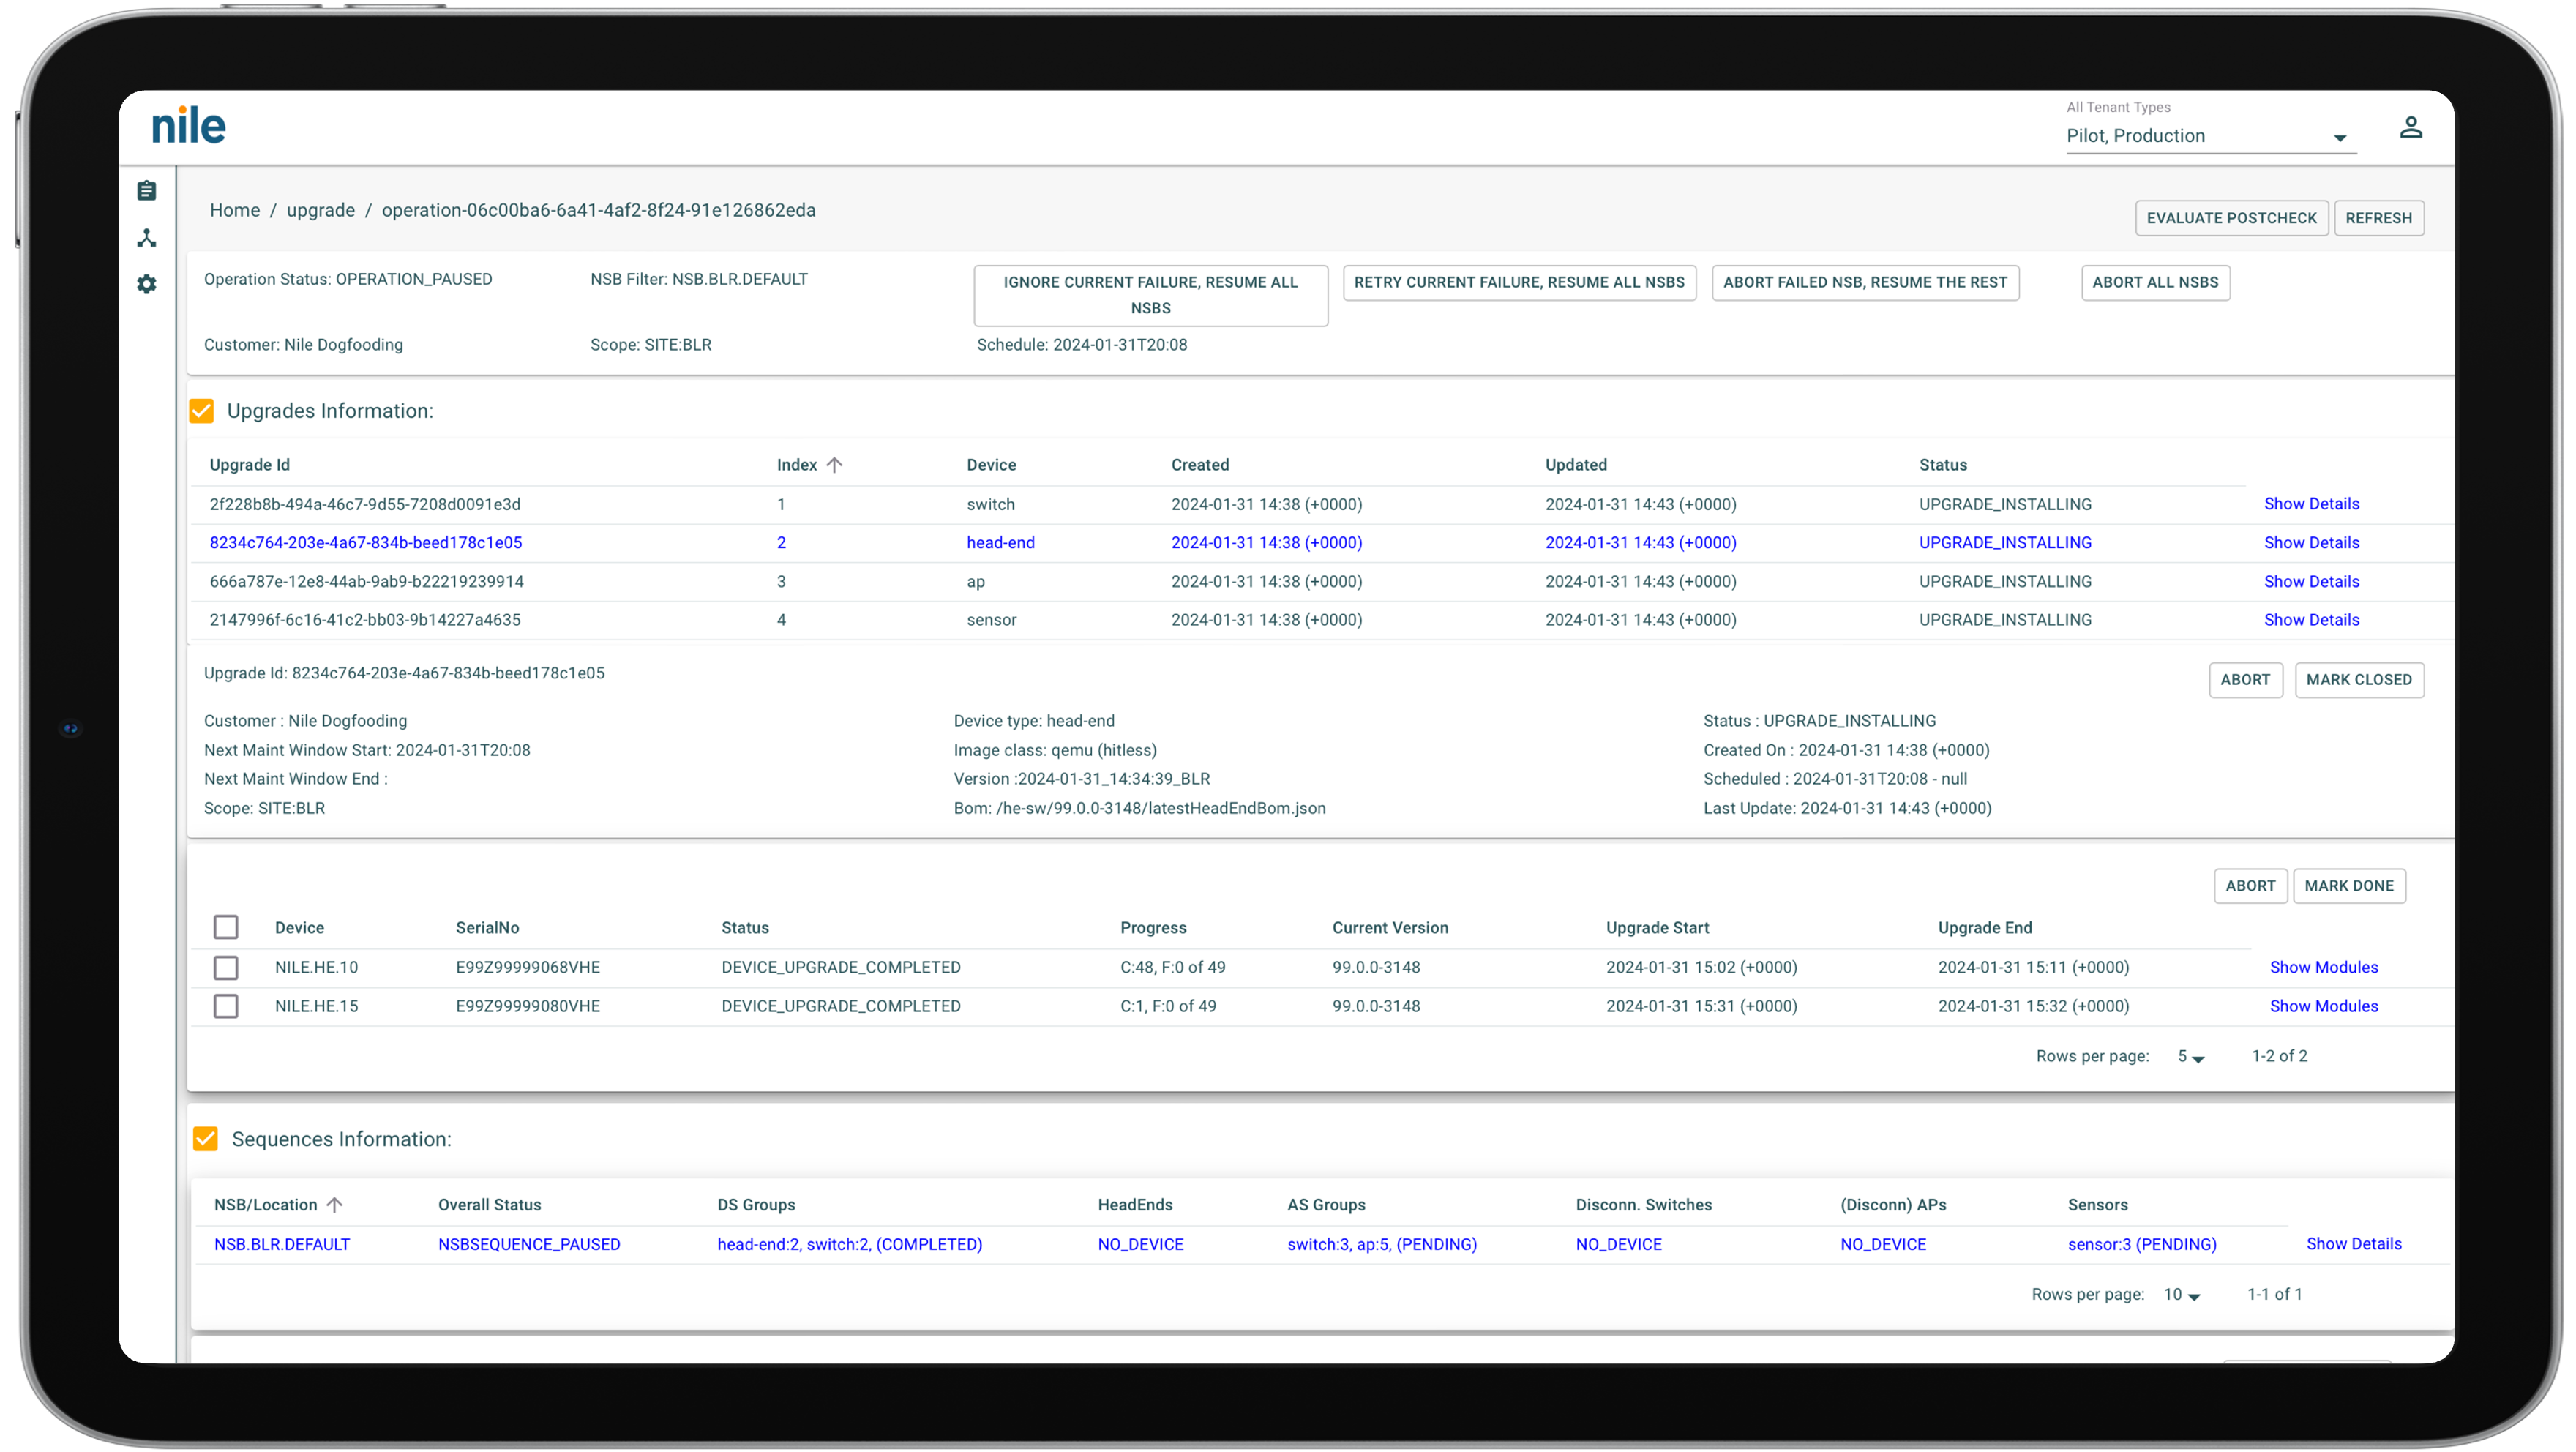Screen dimensions: 2576x1452
Task: Click Retry Current Failure, Resume All NSBs
Action: tap(1519, 282)
